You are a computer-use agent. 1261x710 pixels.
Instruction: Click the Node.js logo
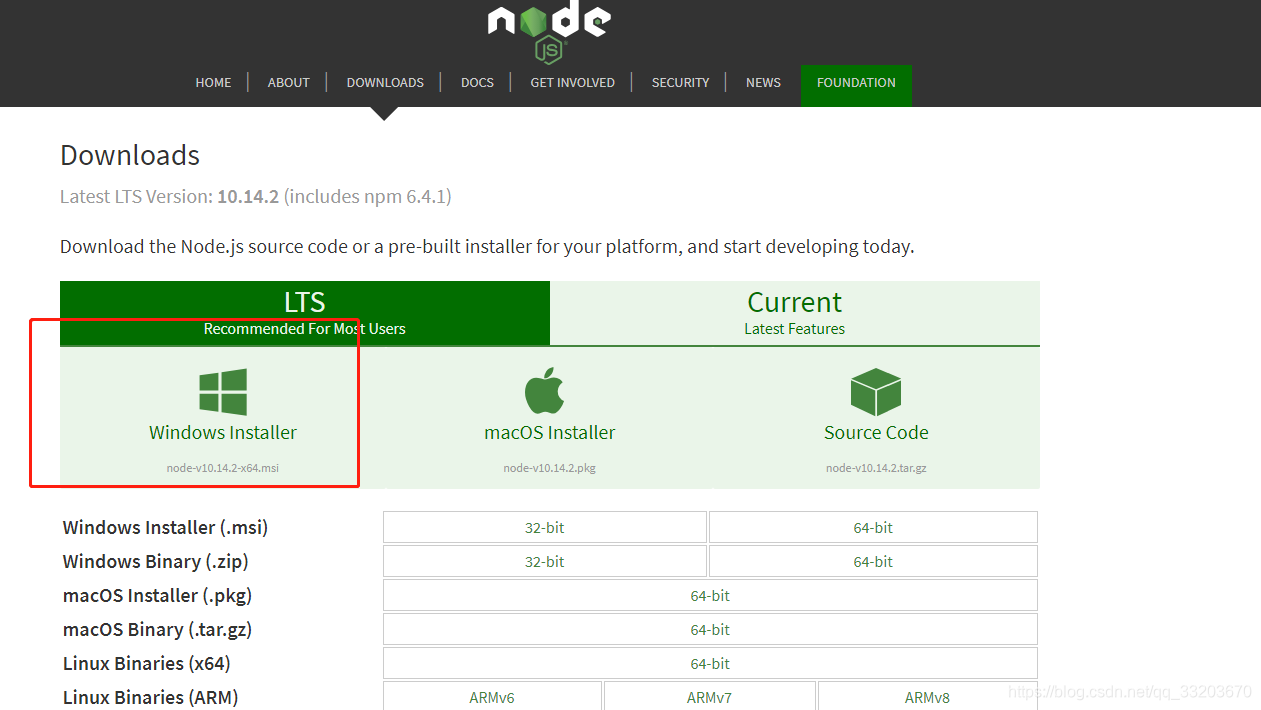tap(549, 31)
